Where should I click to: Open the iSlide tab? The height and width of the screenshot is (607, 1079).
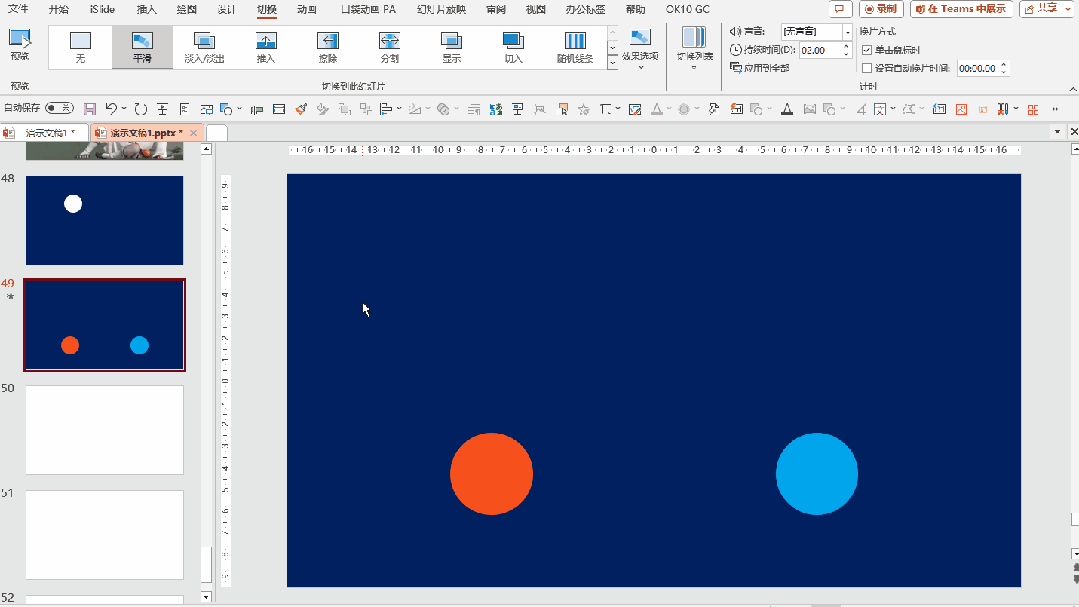[103, 9]
